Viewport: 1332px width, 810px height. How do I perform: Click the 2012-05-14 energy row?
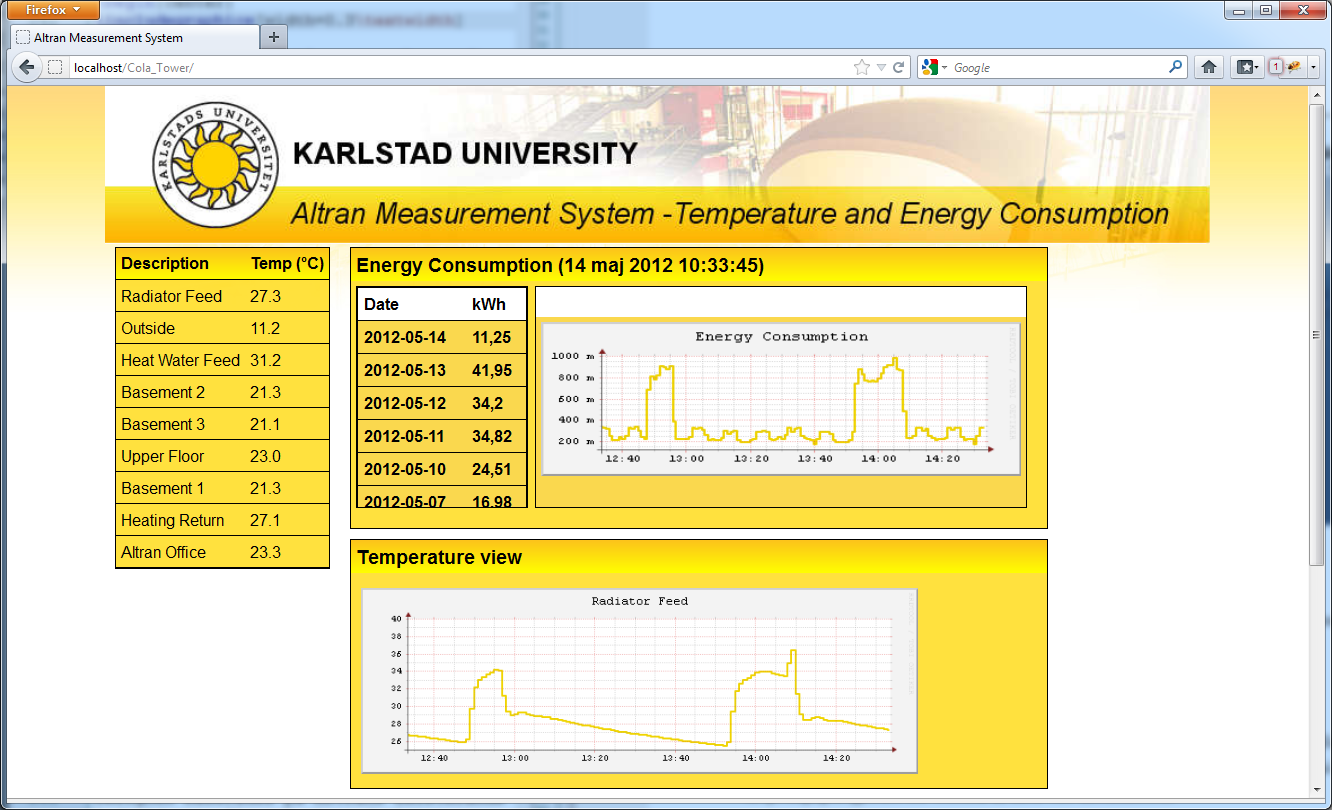pos(442,337)
